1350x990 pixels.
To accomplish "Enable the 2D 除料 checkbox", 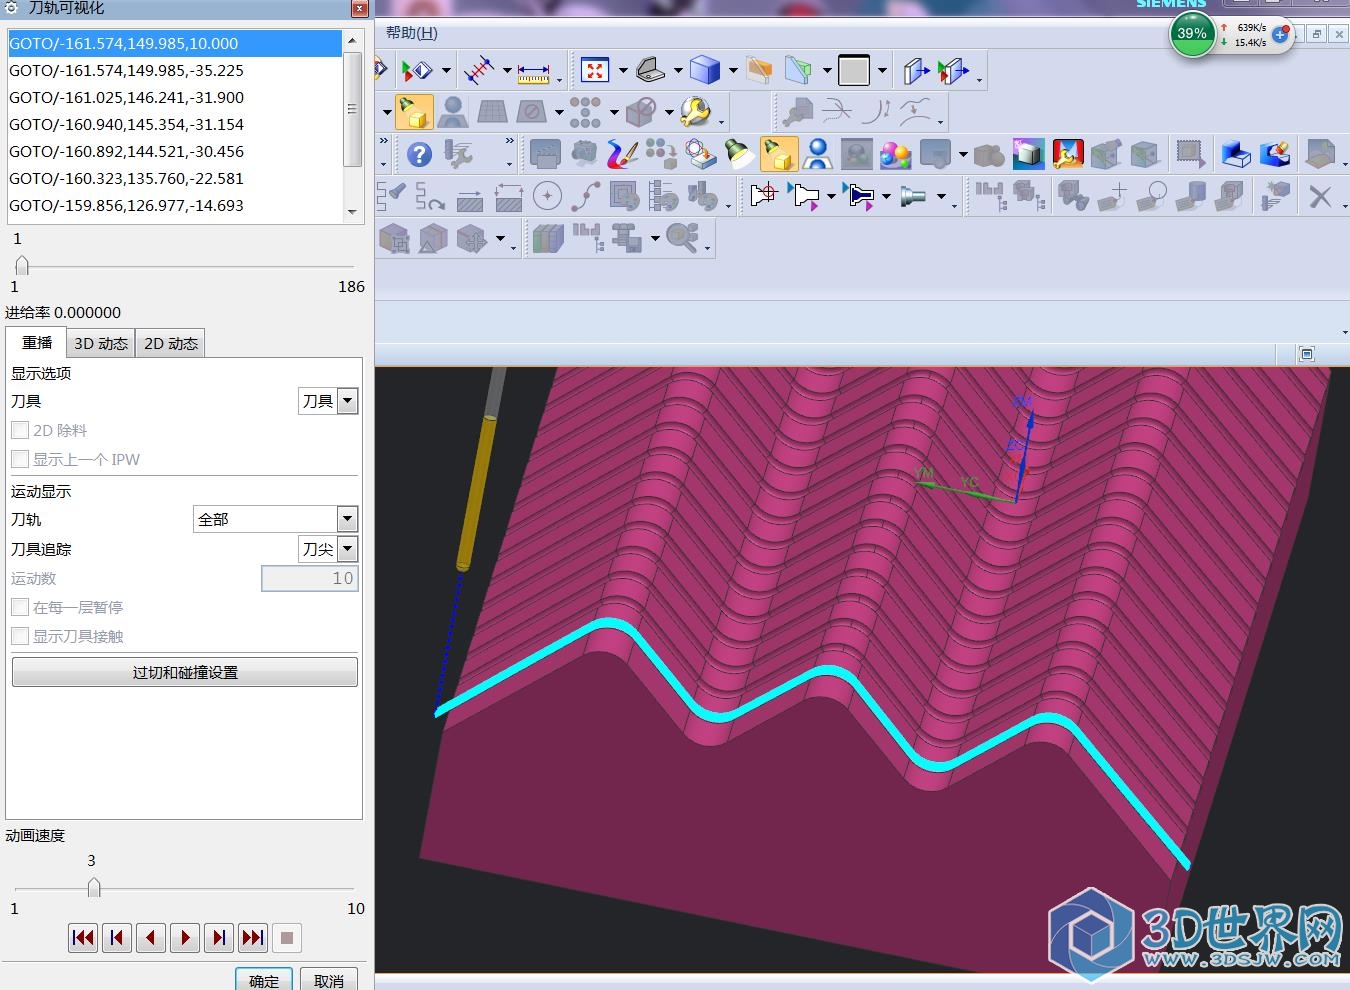I will coord(20,430).
